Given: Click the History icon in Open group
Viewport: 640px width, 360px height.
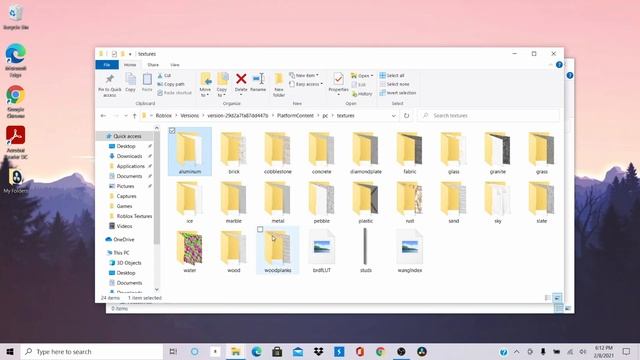Looking at the screenshot, I should click(362, 94).
